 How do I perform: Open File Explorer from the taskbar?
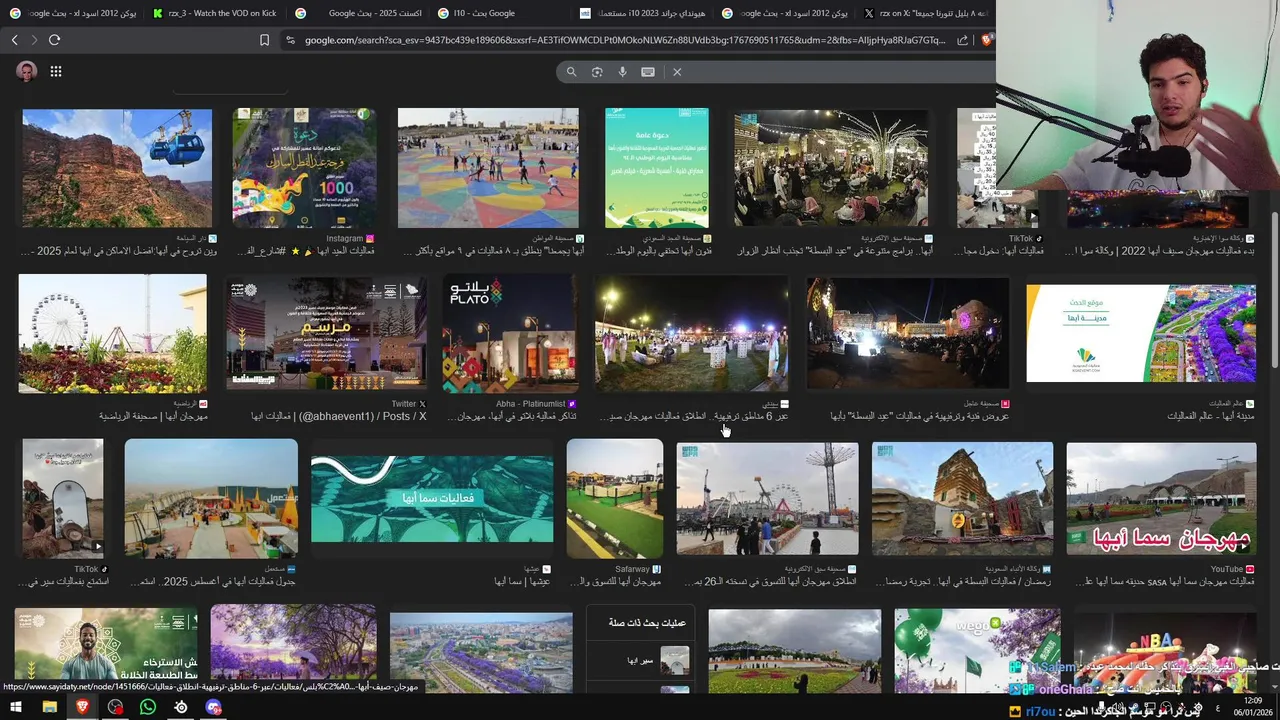(x=49, y=707)
